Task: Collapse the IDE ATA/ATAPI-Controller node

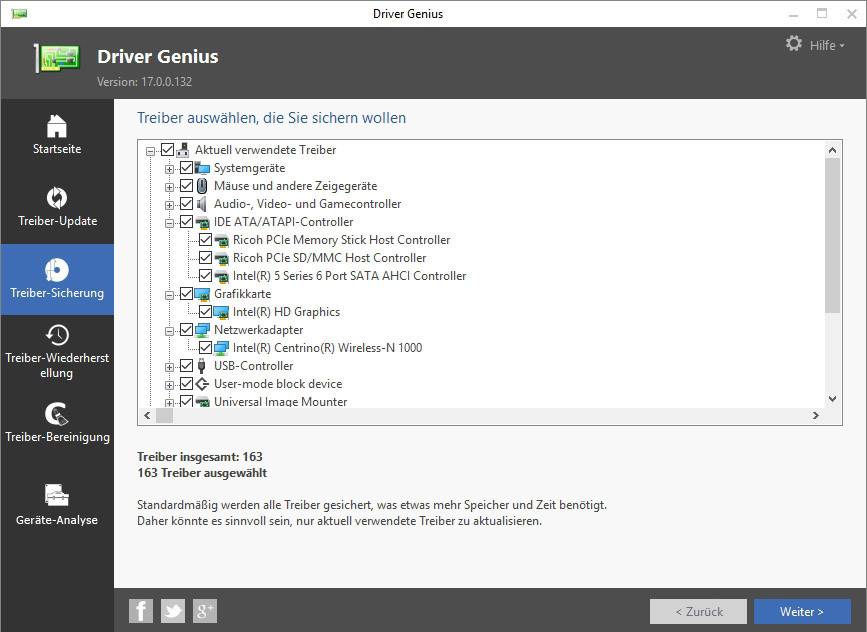Action: click(x=169, y=223)
